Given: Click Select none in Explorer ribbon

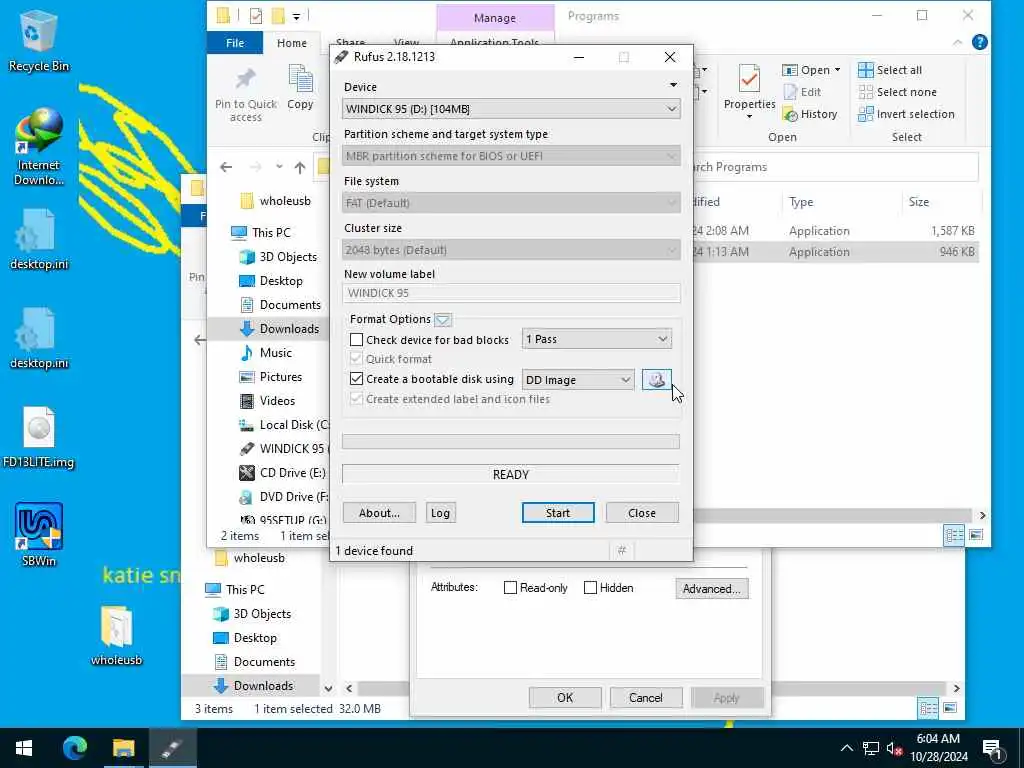Looking at the screenshot, I should [897, 92].
